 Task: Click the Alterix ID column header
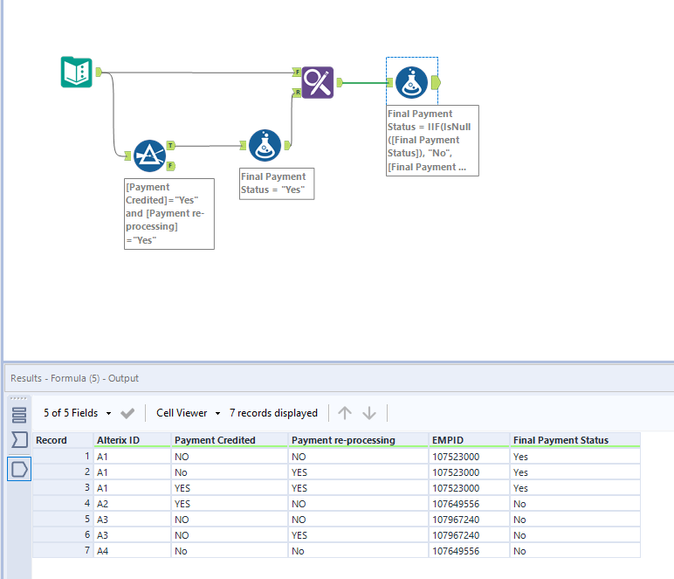tap(132, 440)
